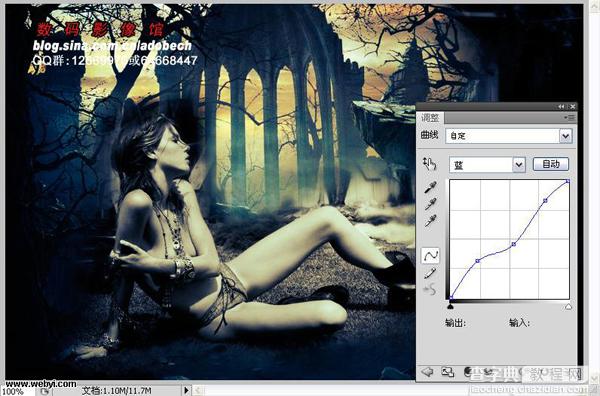Select the upper curve point near highlights

tap(545, 200)
